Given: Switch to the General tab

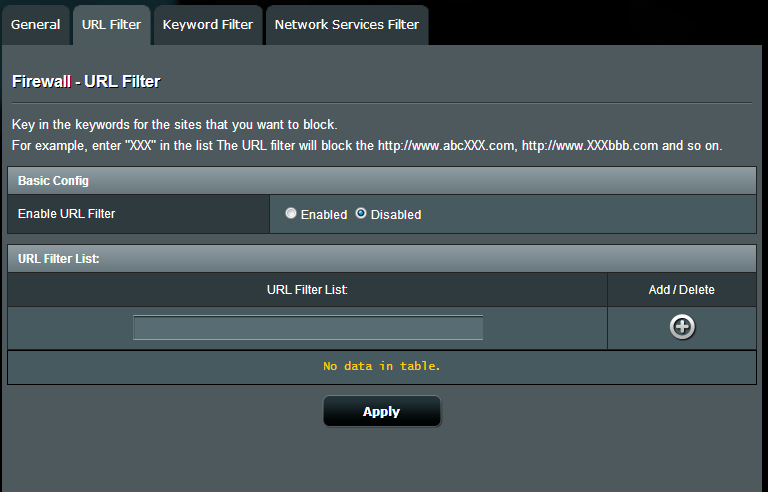Looking at the screenshot, I should coord(36,24).
